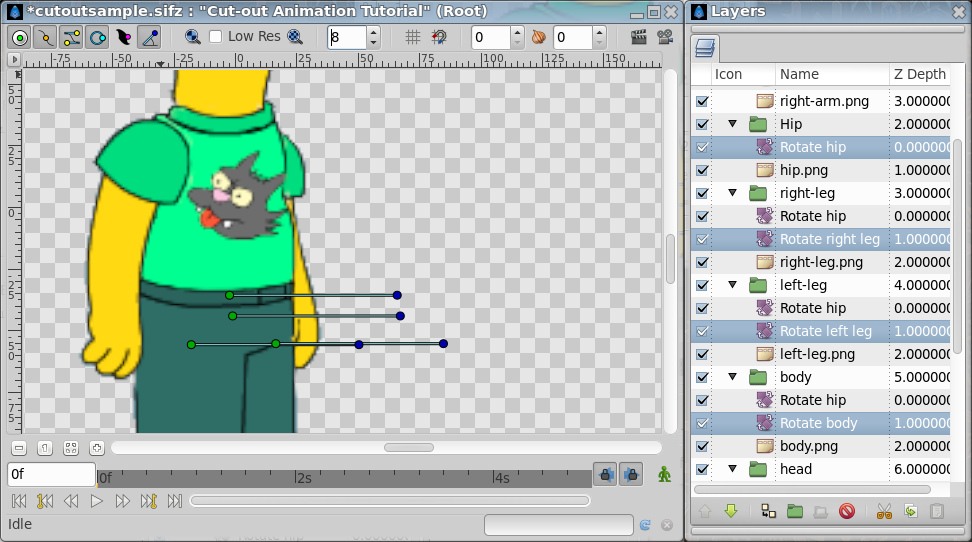This screenshot has height=542, width=972.
Task: Click duplicate/copy layer icon
Action: (x=911, y=511)
